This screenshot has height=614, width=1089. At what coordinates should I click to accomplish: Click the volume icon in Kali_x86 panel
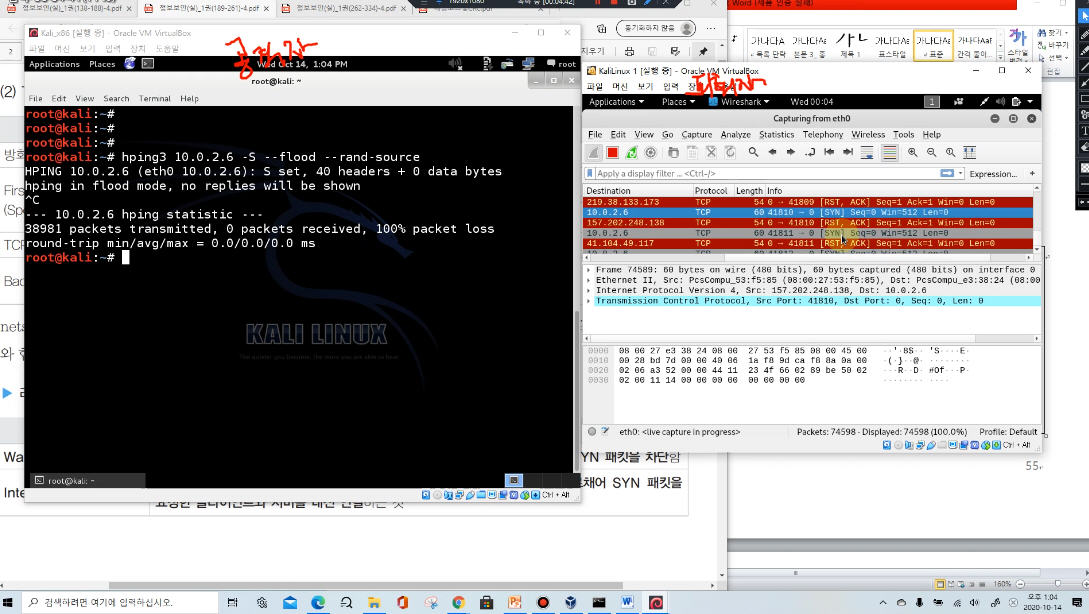coord(455,64)
